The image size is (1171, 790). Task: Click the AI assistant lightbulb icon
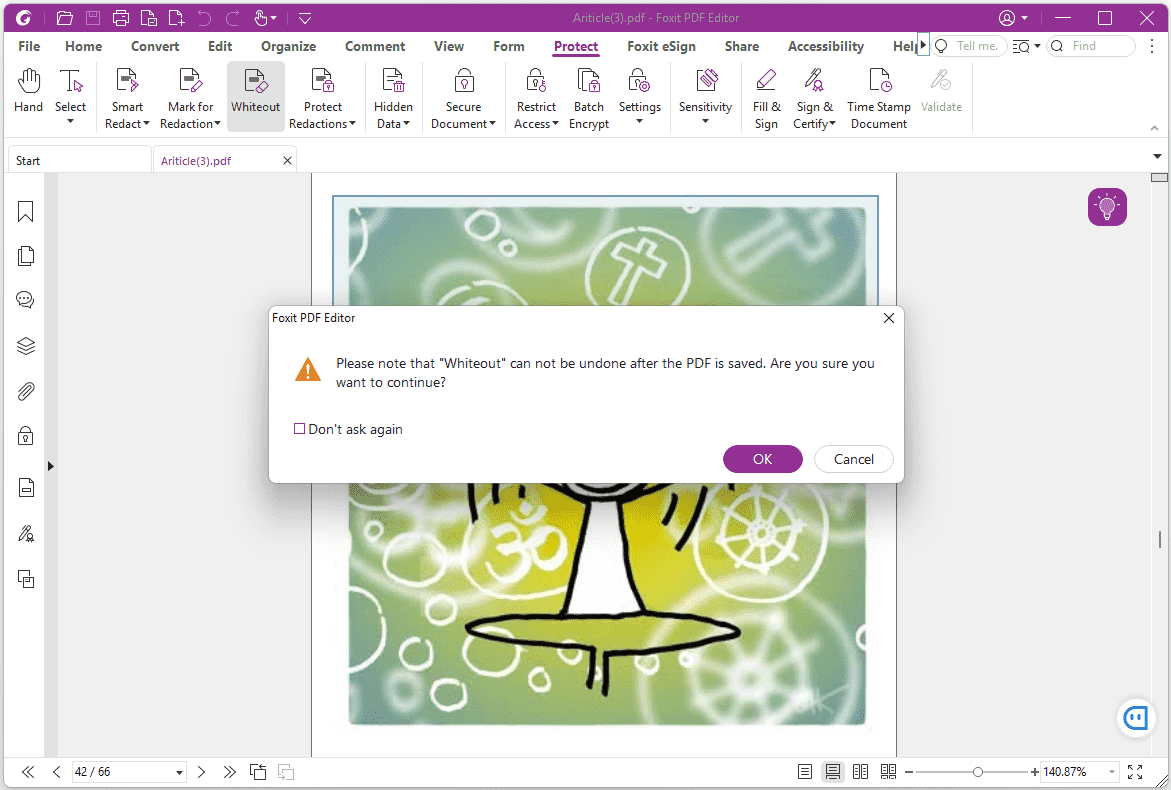click(1107, 207)
